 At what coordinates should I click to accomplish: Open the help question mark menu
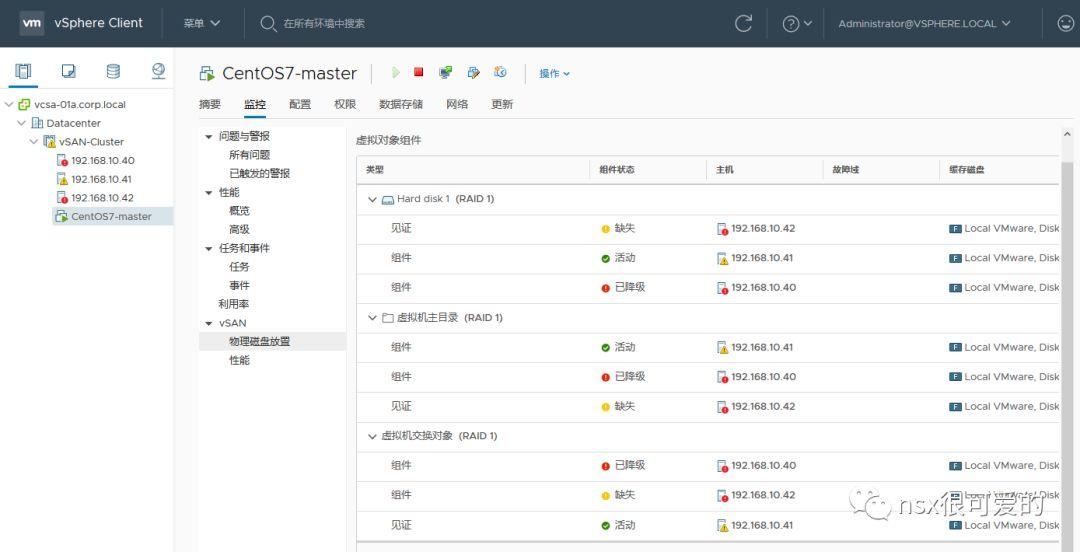(797, 23)
